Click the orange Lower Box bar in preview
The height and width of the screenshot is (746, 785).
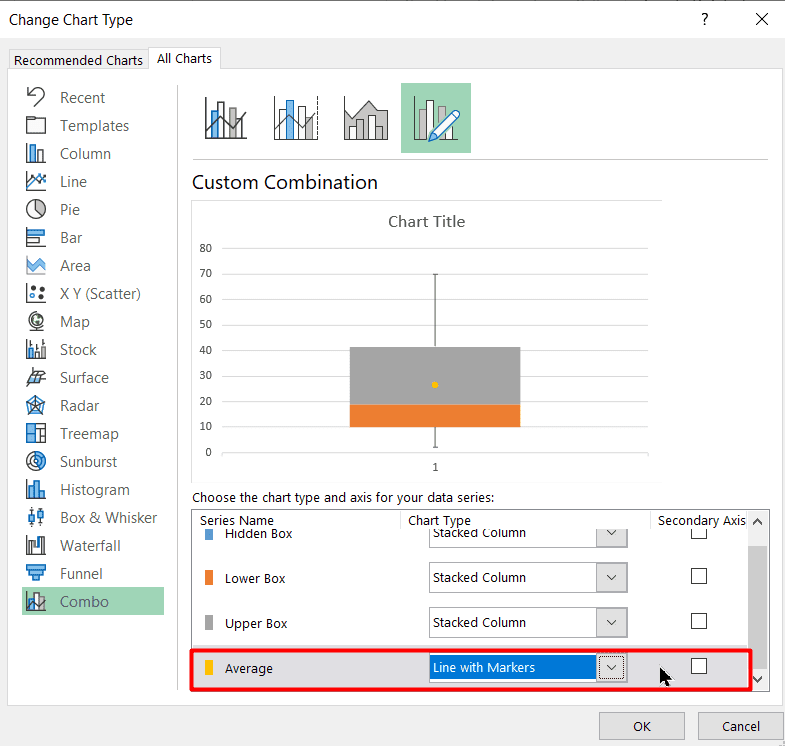coord(435,416)
